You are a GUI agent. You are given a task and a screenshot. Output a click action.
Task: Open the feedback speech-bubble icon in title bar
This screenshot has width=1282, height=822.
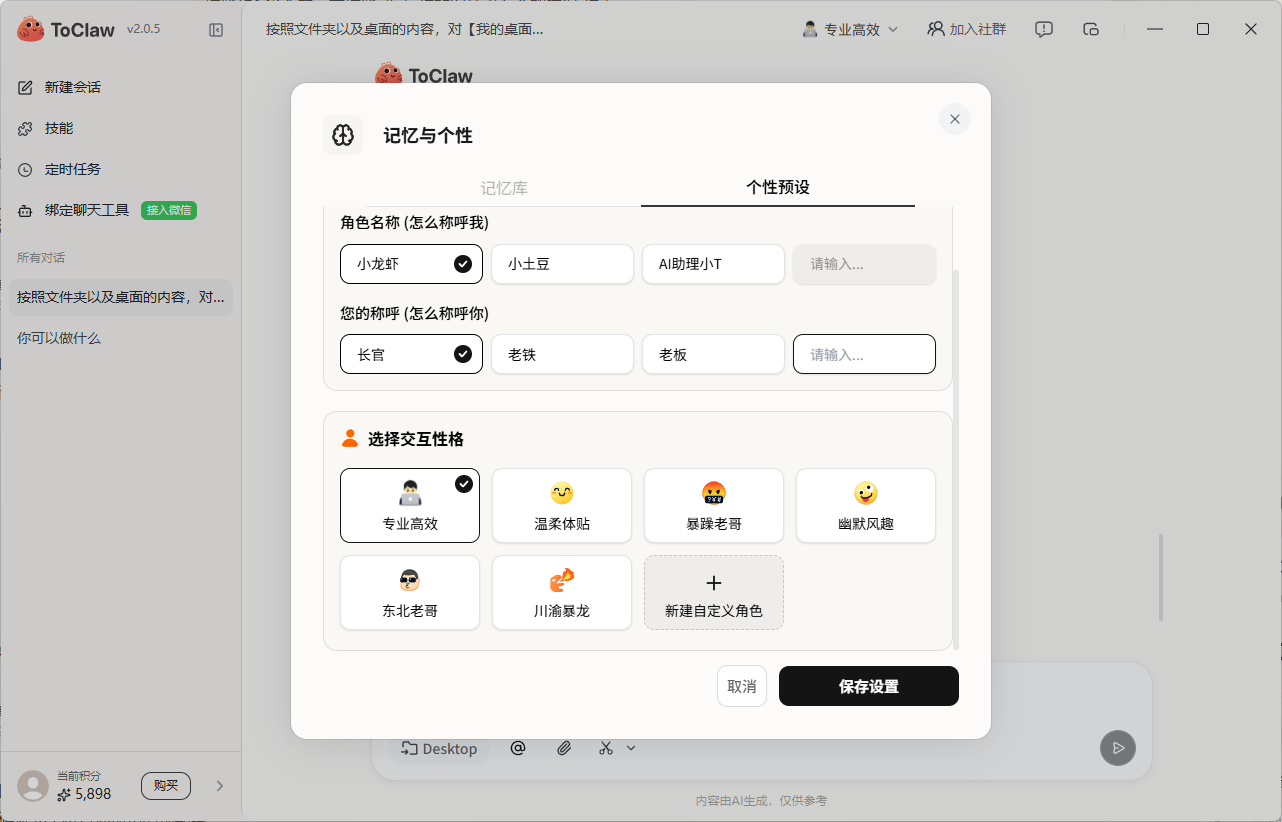(1043, 29)
